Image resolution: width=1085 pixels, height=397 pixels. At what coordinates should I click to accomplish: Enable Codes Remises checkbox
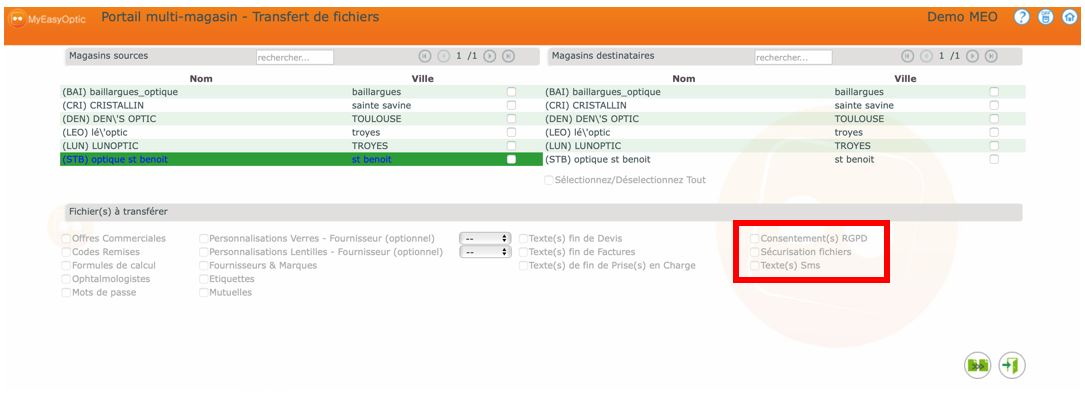[x=66, y=252]
